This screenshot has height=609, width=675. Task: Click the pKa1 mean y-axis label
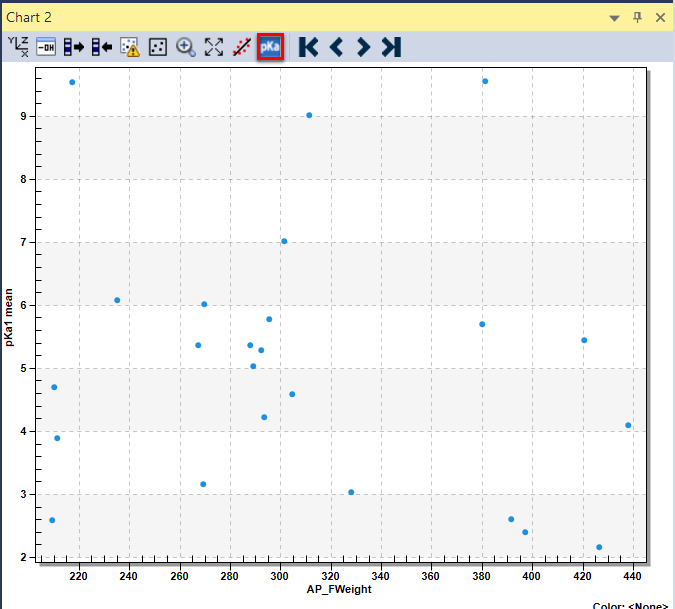9,317
